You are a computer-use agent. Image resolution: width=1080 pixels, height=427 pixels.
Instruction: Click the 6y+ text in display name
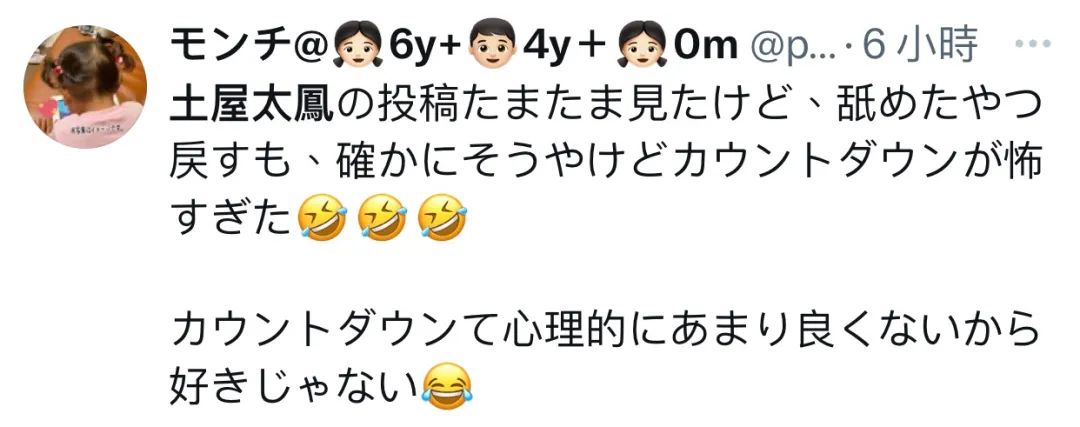(424, 46)
